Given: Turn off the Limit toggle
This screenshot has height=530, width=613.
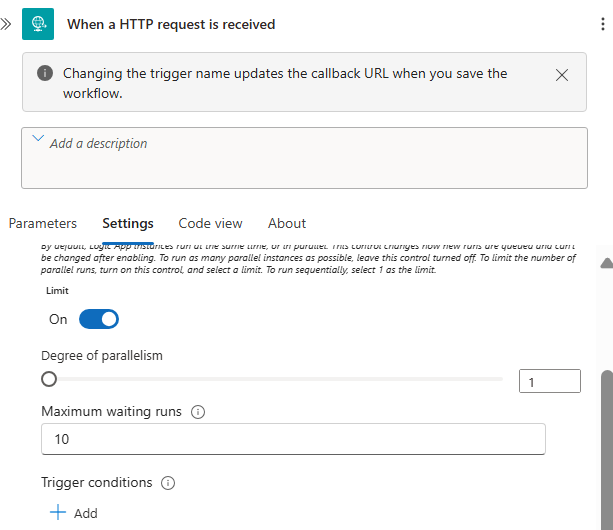Looking at the screenshot, I should coord(99,319).
